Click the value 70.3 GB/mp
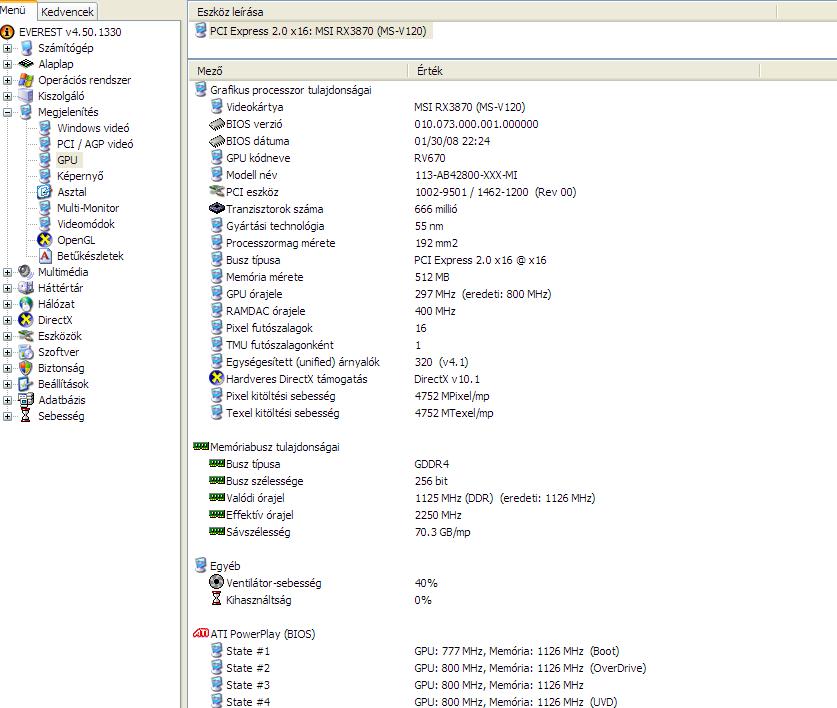Image resolution: width=837 pixels, height=708 pixels. tap(443, 532)
